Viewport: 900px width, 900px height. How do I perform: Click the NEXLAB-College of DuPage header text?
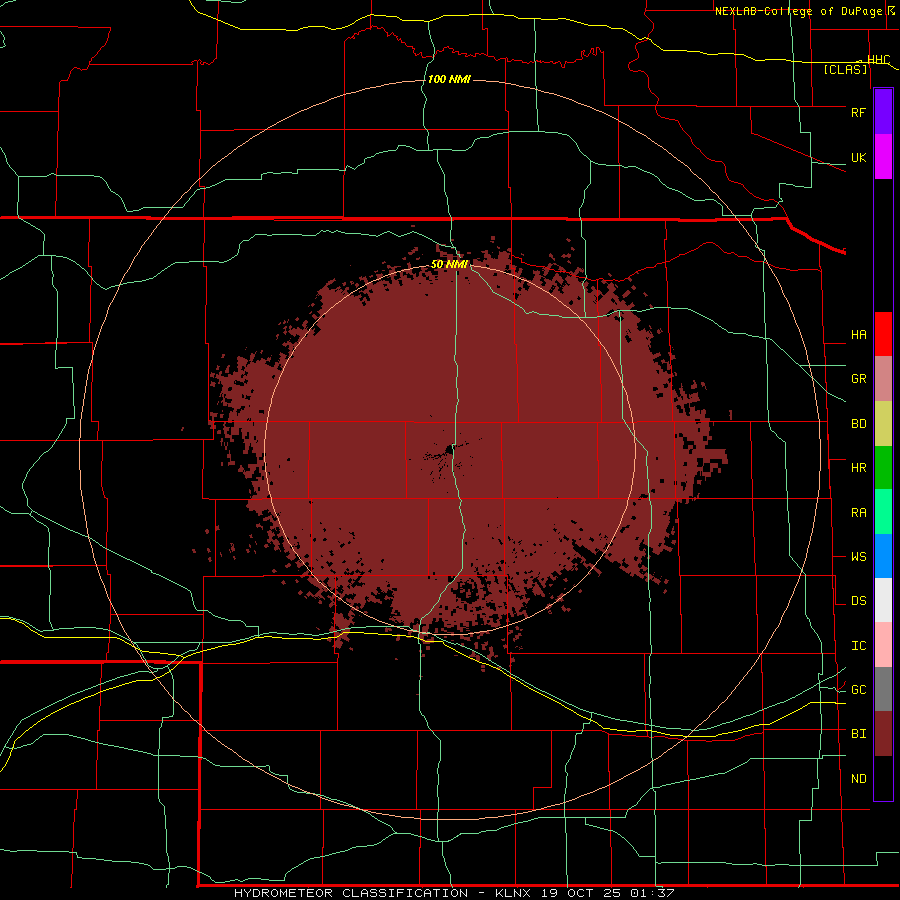pos(800,11)
